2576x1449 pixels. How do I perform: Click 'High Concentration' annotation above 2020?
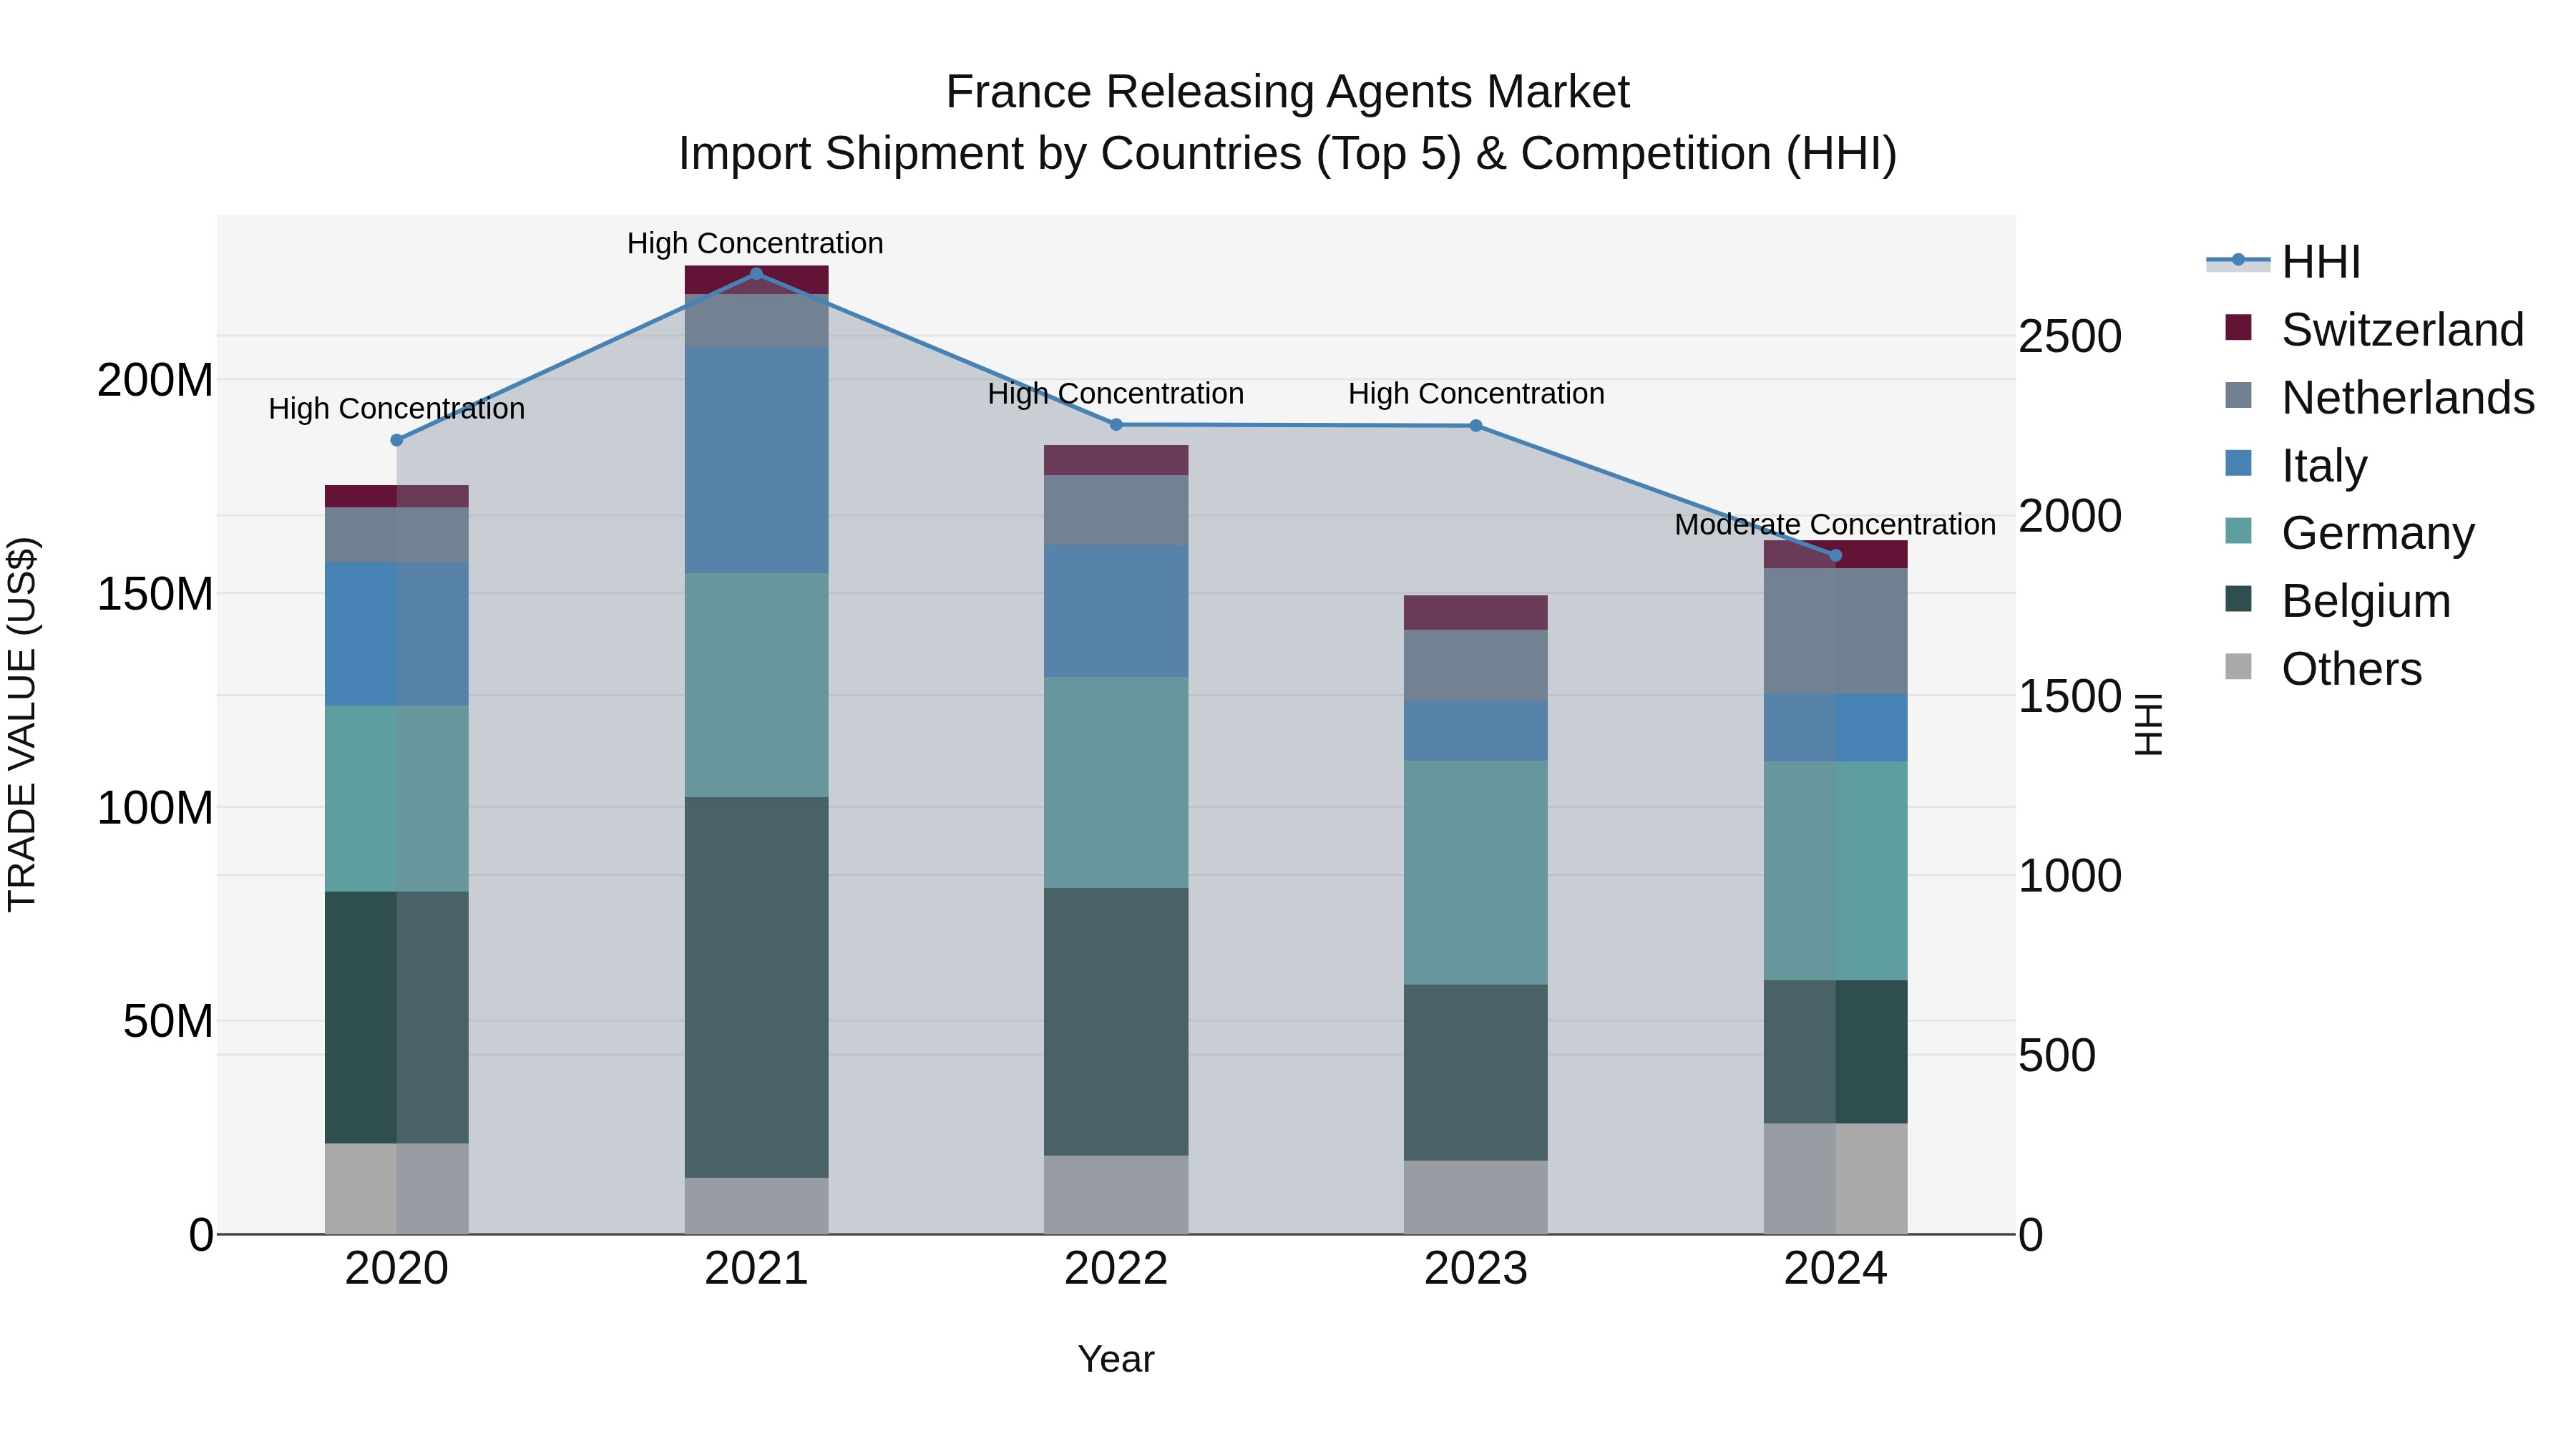coord(397,409)
